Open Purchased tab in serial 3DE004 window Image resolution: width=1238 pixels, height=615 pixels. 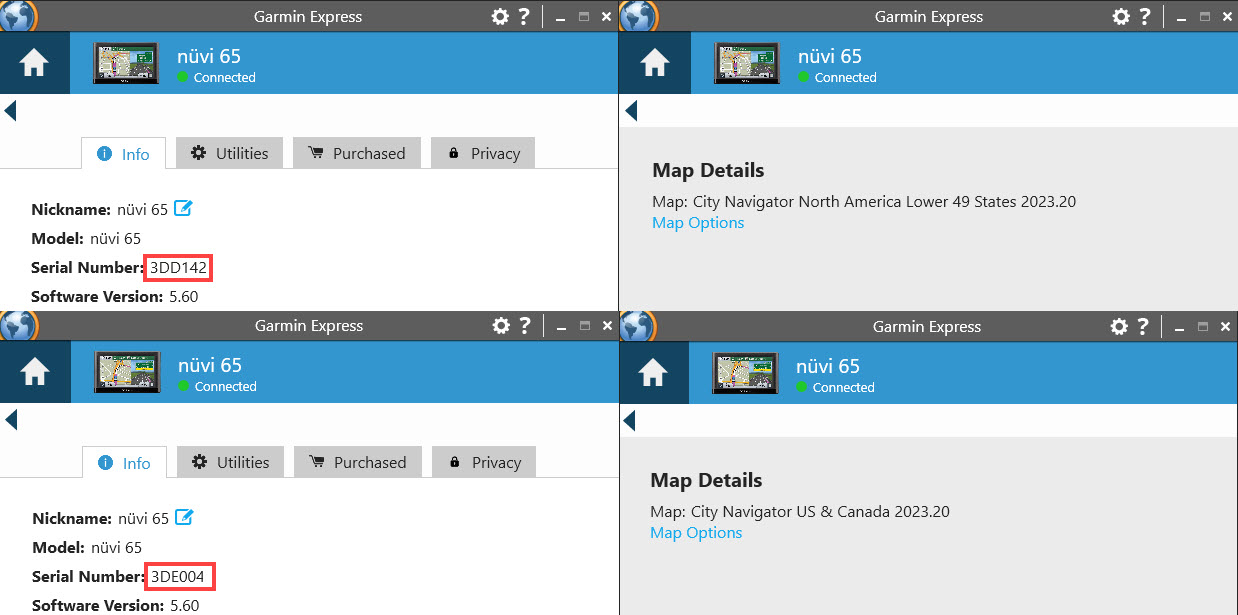[358, 462]
